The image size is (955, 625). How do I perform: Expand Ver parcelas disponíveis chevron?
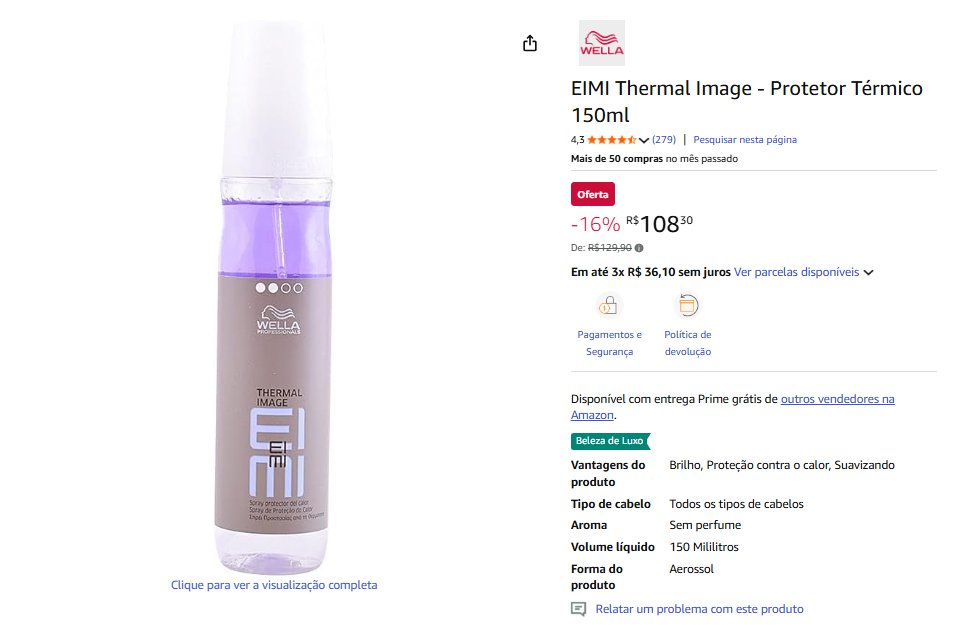point(869,272)
